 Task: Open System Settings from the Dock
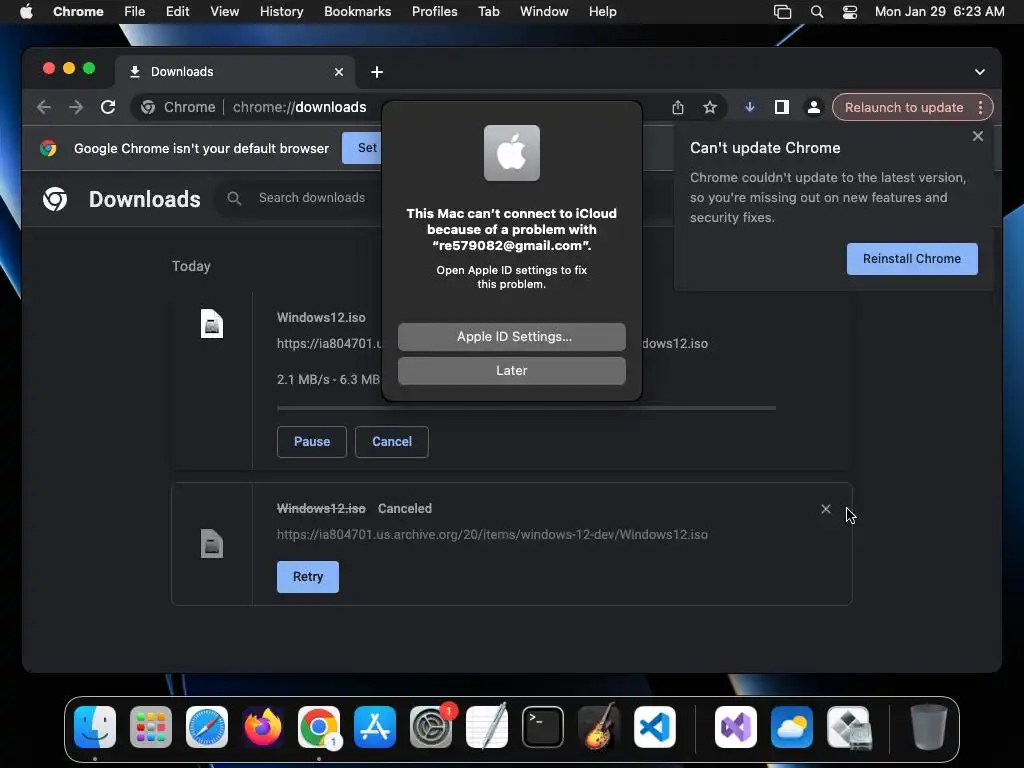pos(431,727)
